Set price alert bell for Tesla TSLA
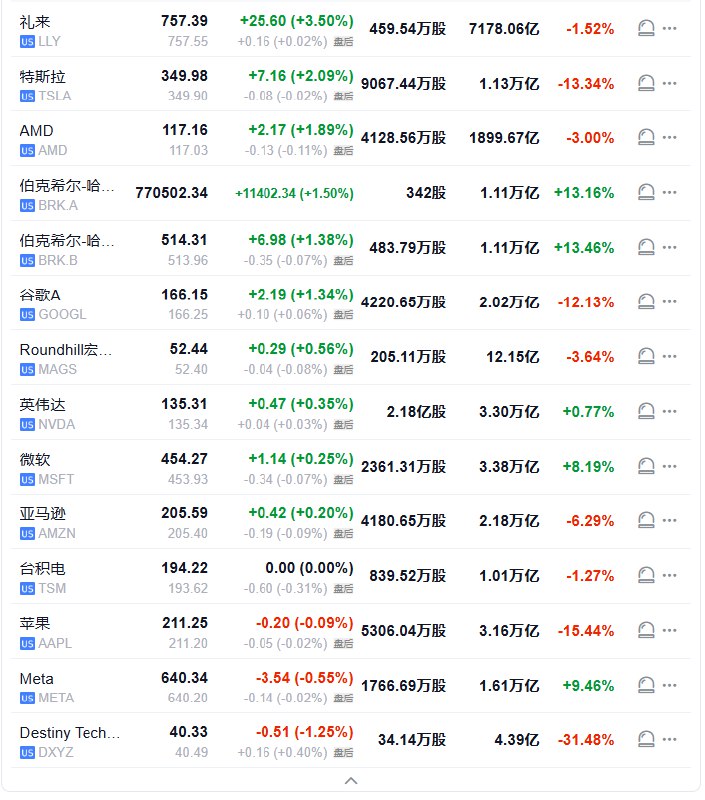Viewport: 705px width, 800px height. coord(646,83)
